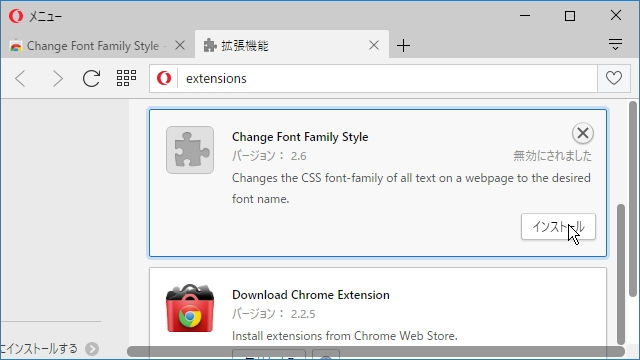This screenshot has width=640, height=360.
Task: Open the Opera メニュー menu
Action: click(x=35, y=16)
